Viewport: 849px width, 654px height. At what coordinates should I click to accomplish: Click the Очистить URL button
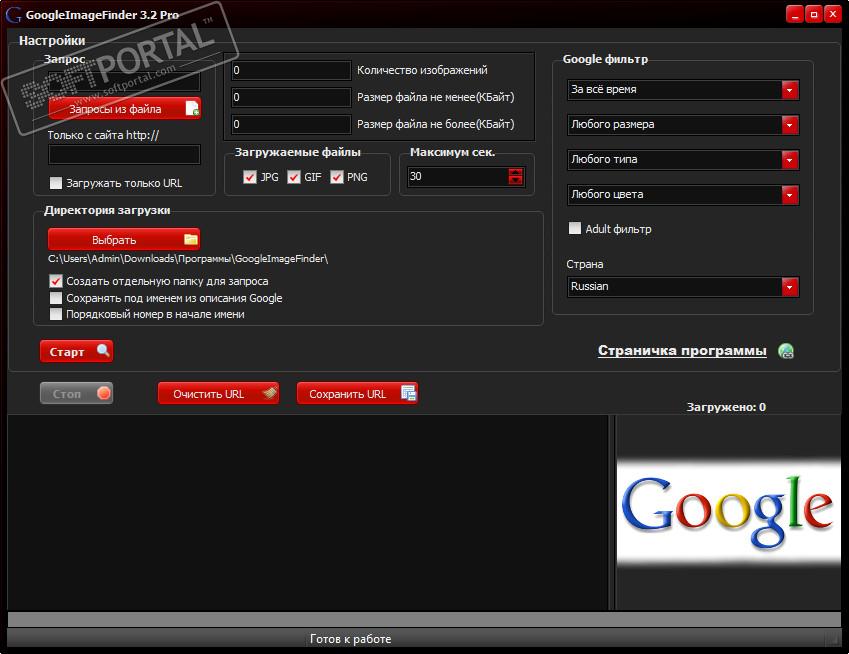[218, 393]
